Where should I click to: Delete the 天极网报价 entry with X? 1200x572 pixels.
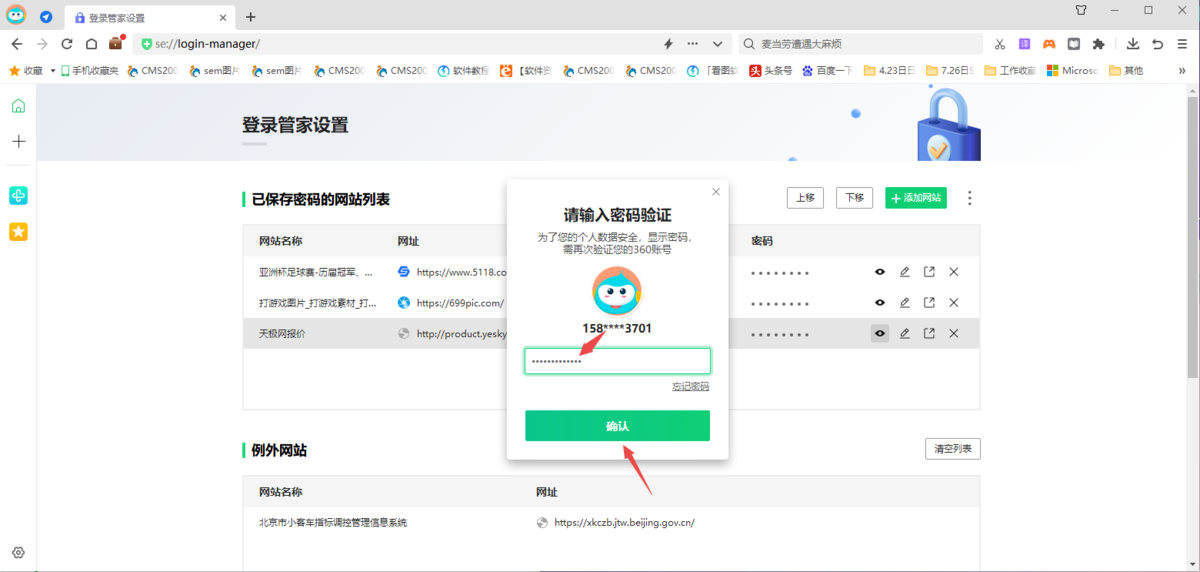954,334
